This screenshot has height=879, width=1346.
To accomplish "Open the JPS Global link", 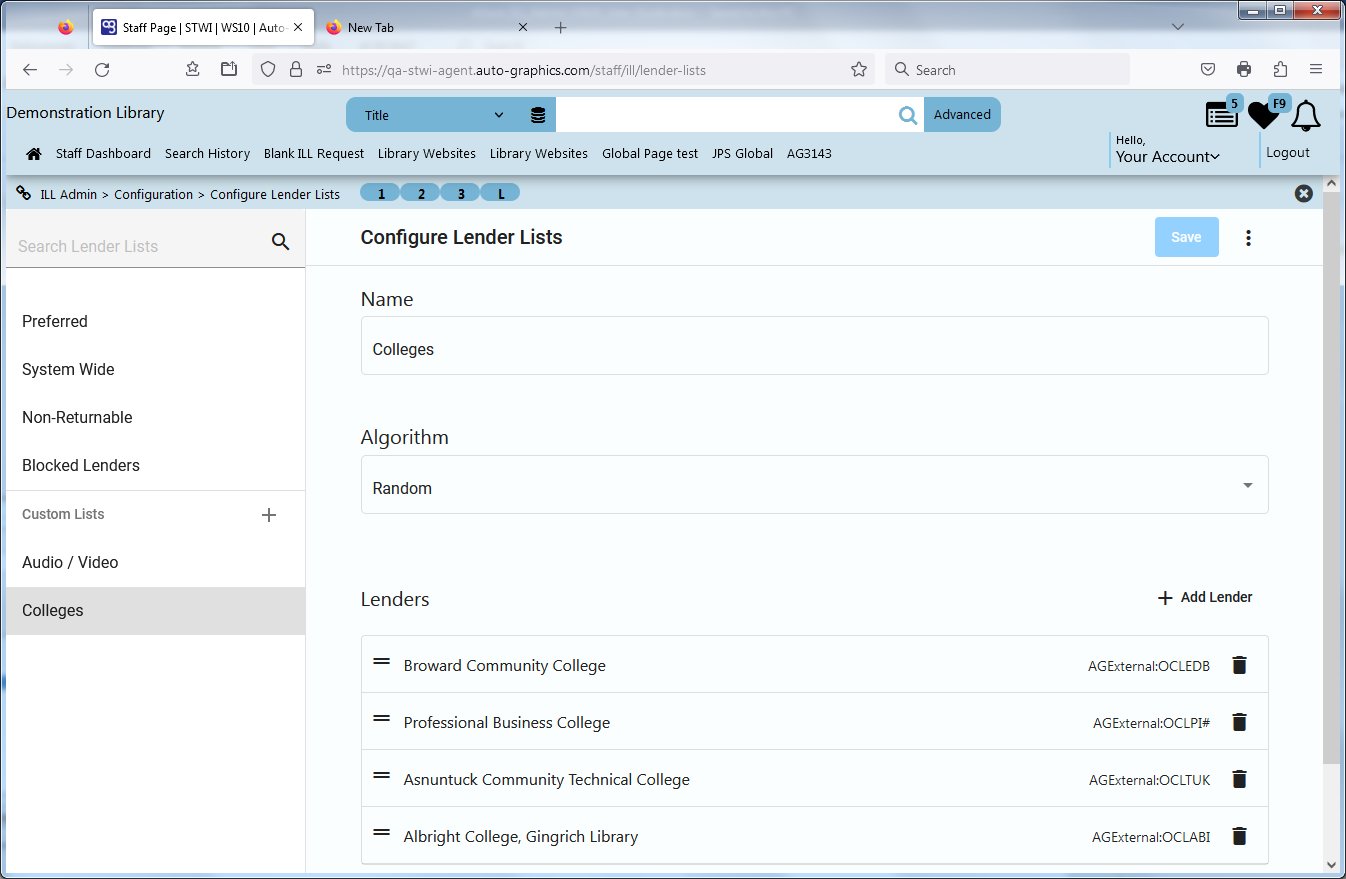I will click(742, 153).
